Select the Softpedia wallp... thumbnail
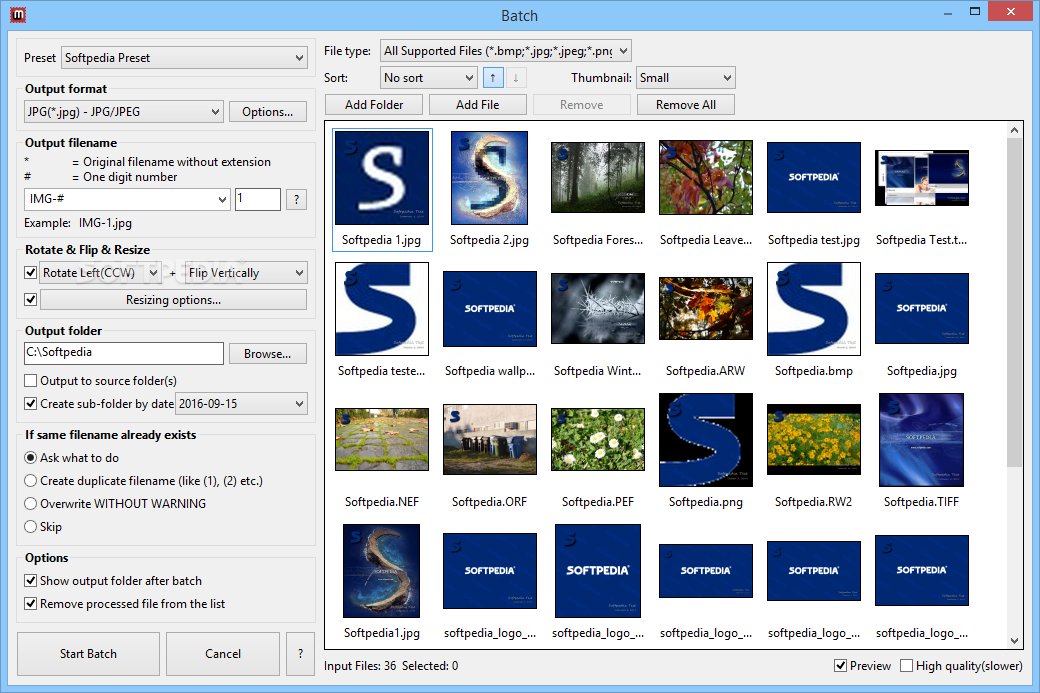This screenshot has width=1040, height=693. tap(489, 308)
